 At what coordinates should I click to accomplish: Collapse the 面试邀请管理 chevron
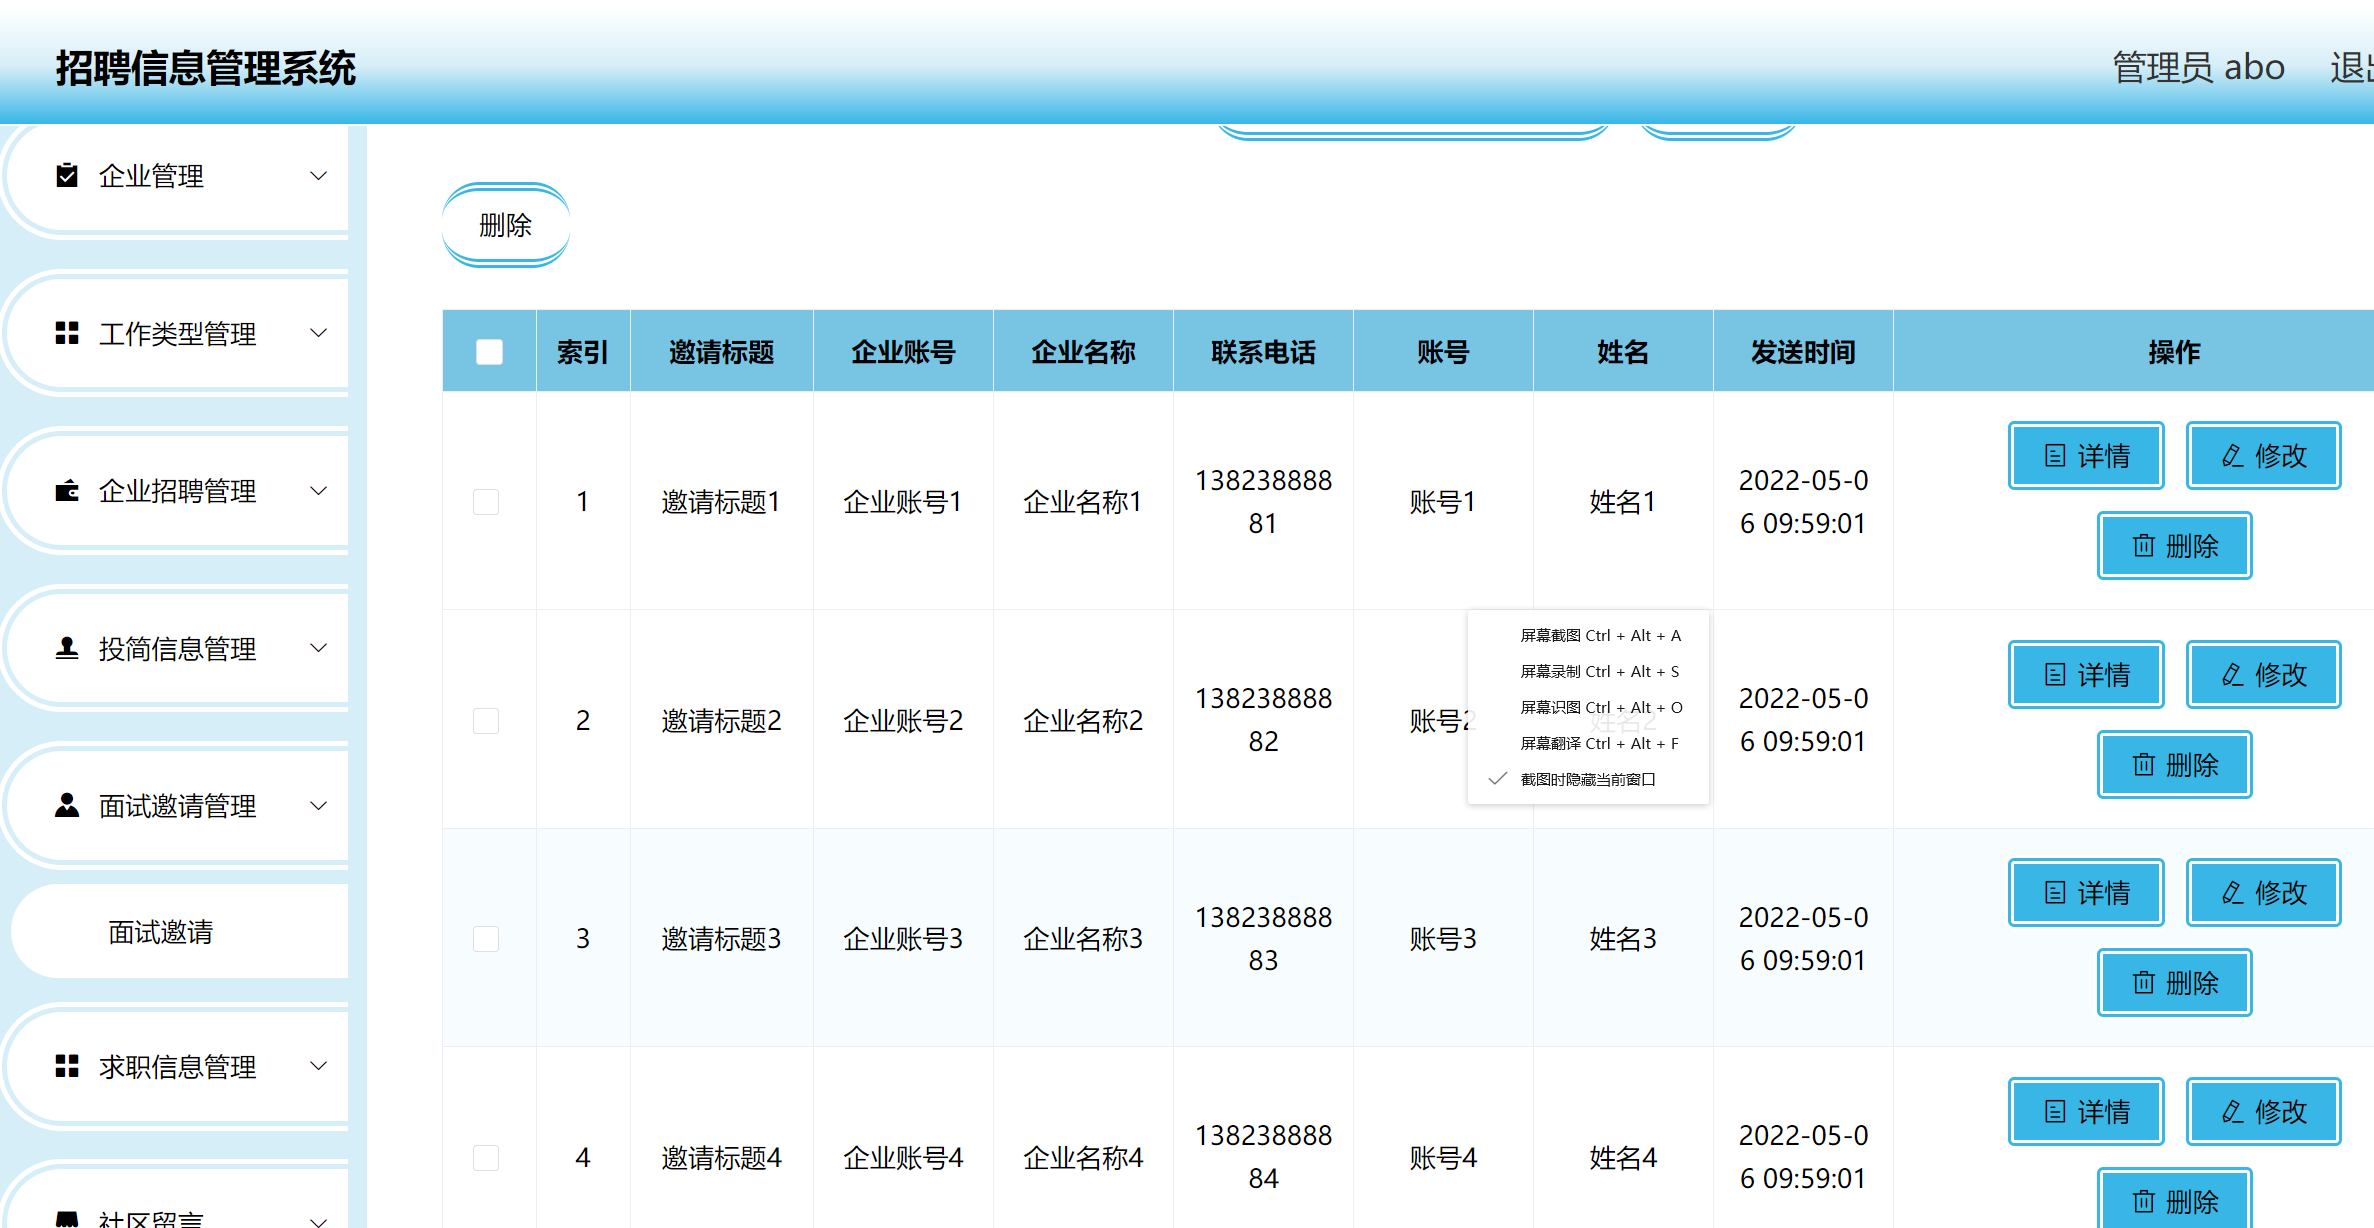tap(318, 805)
